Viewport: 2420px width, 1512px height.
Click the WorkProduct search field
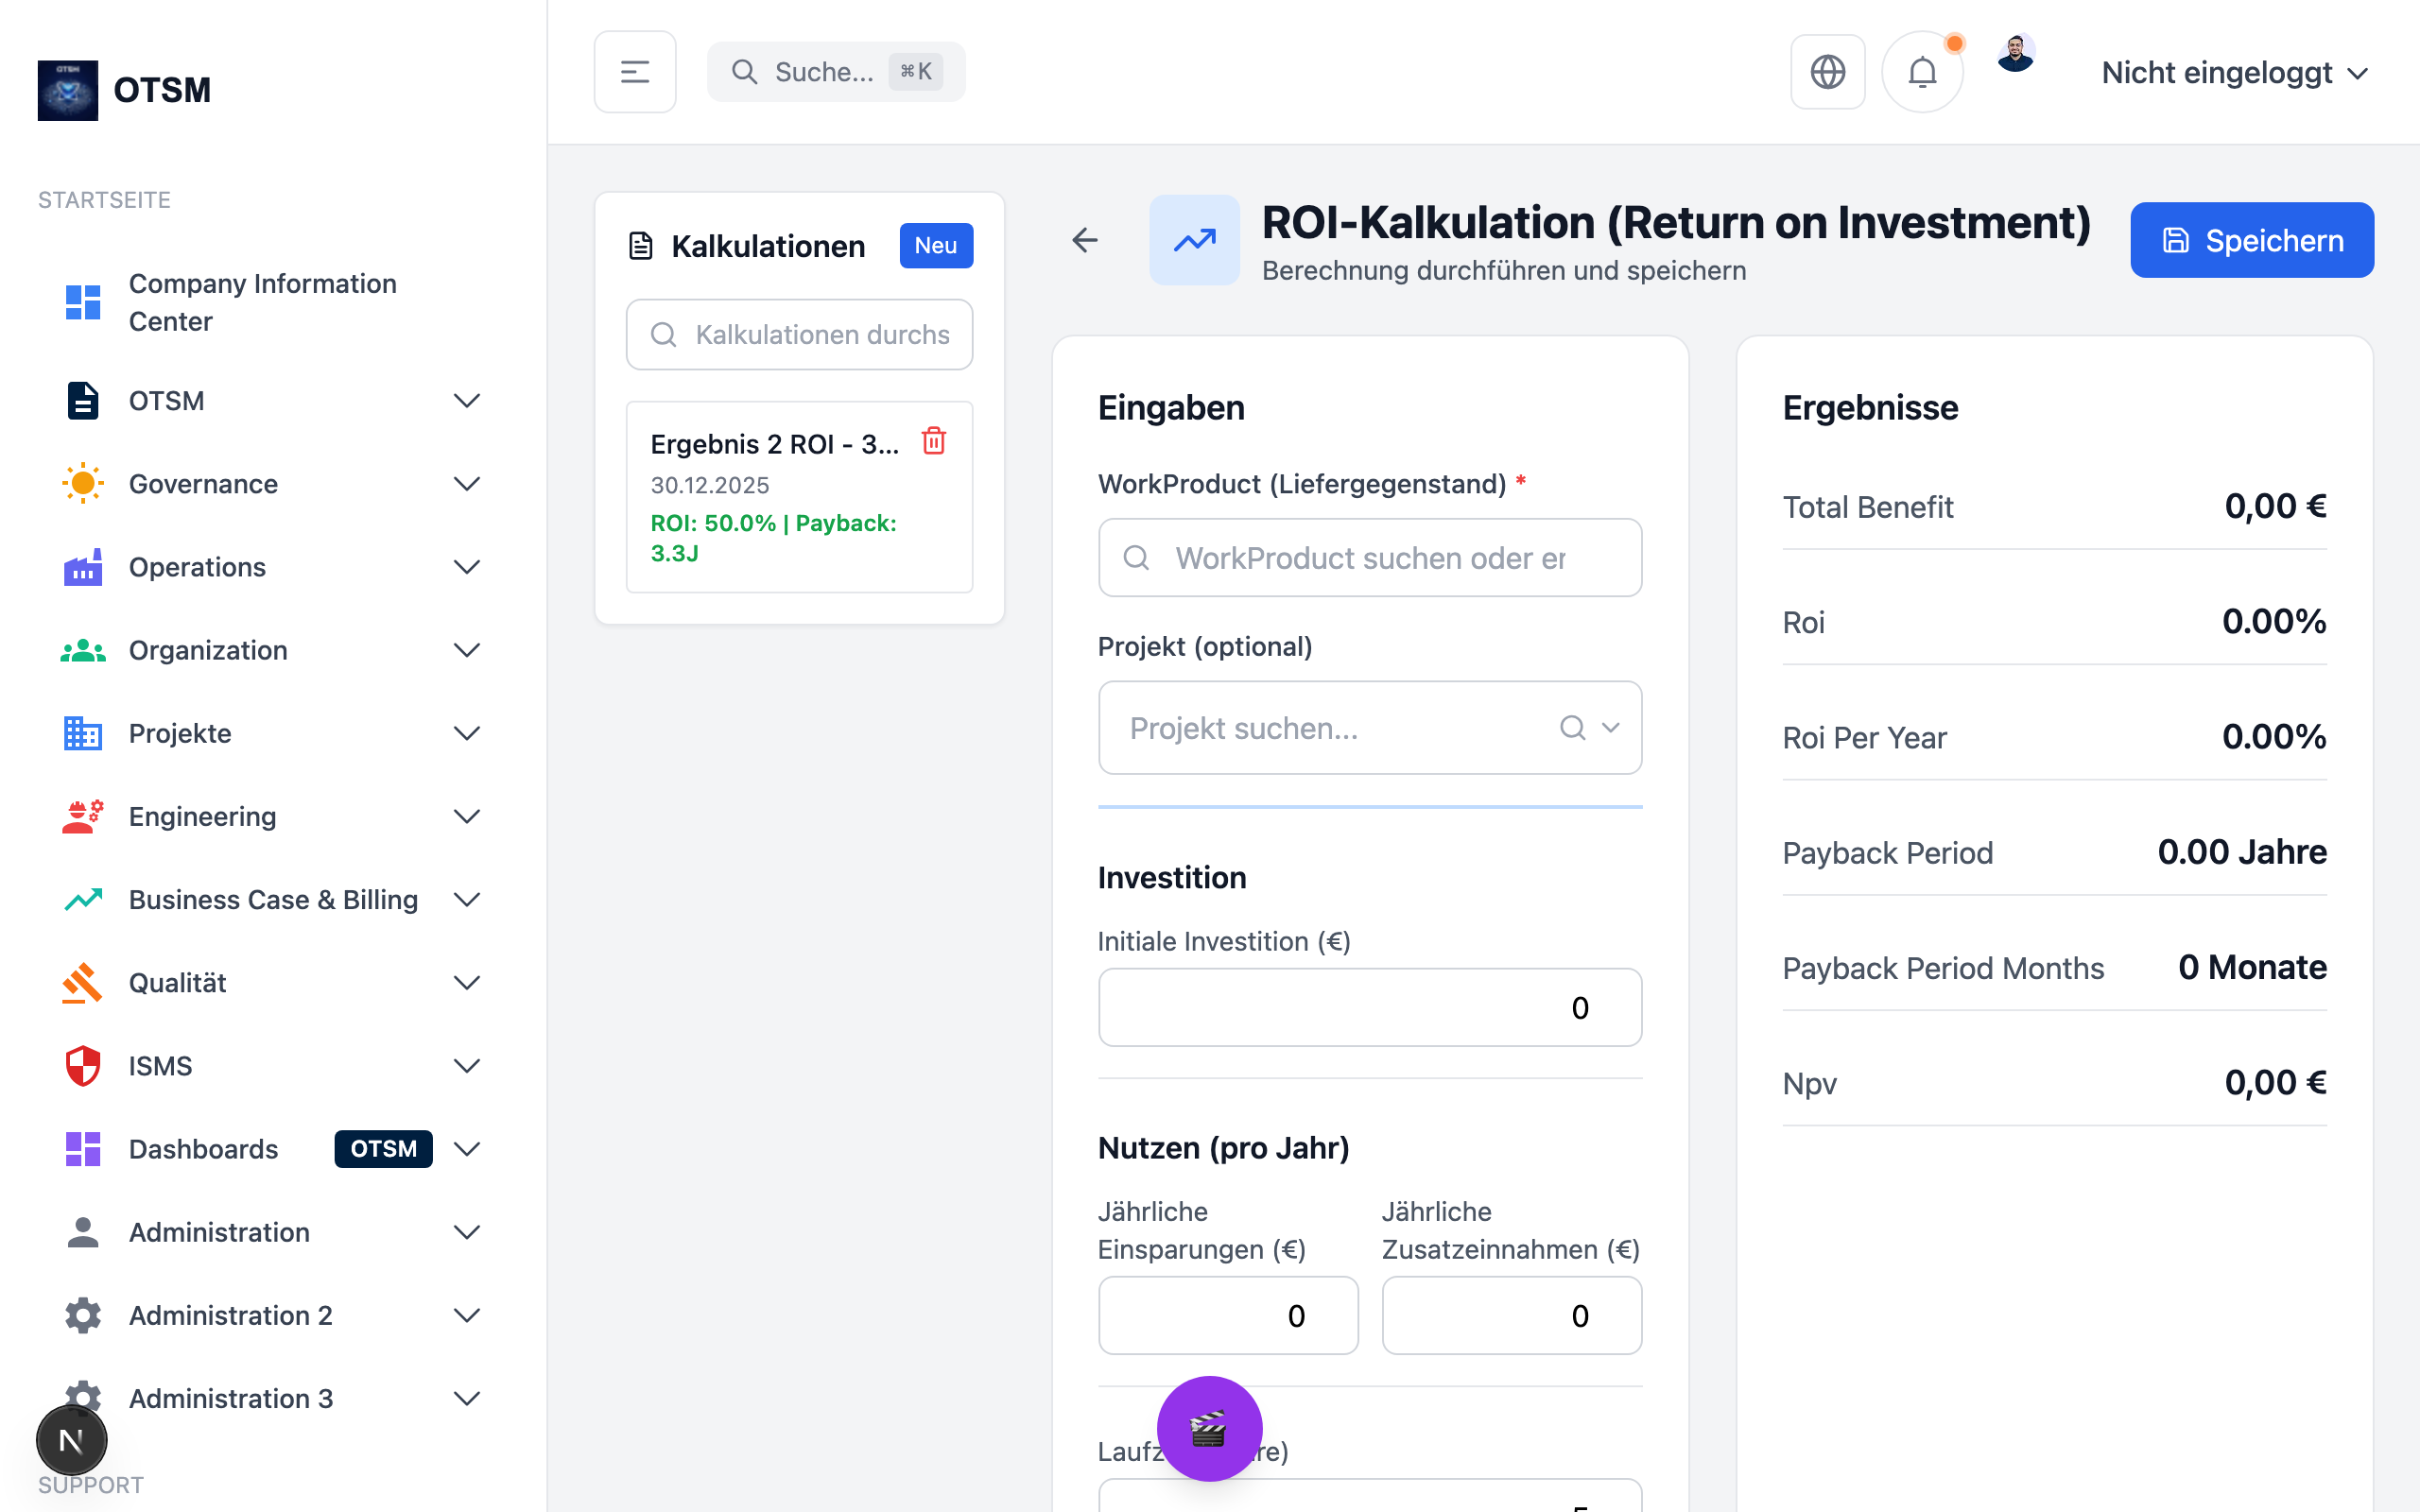1369,558
